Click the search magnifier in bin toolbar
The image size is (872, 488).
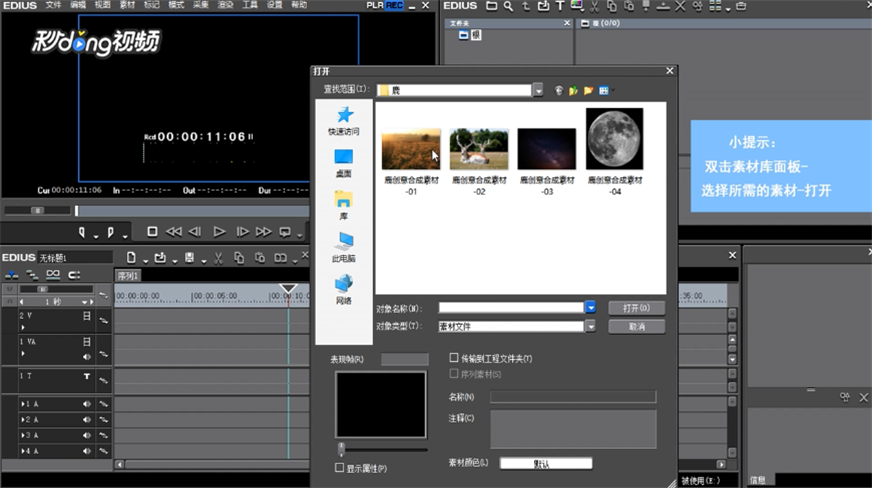tap(508, 6)
